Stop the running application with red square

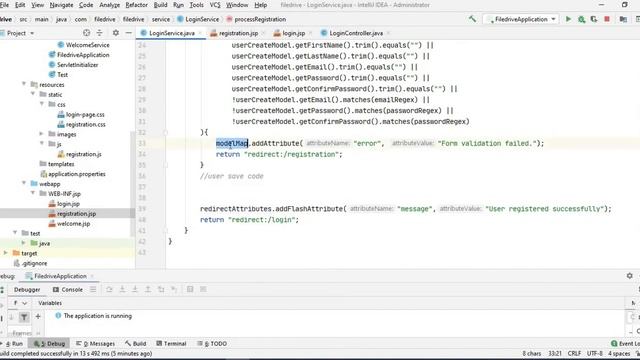[607, 19]
